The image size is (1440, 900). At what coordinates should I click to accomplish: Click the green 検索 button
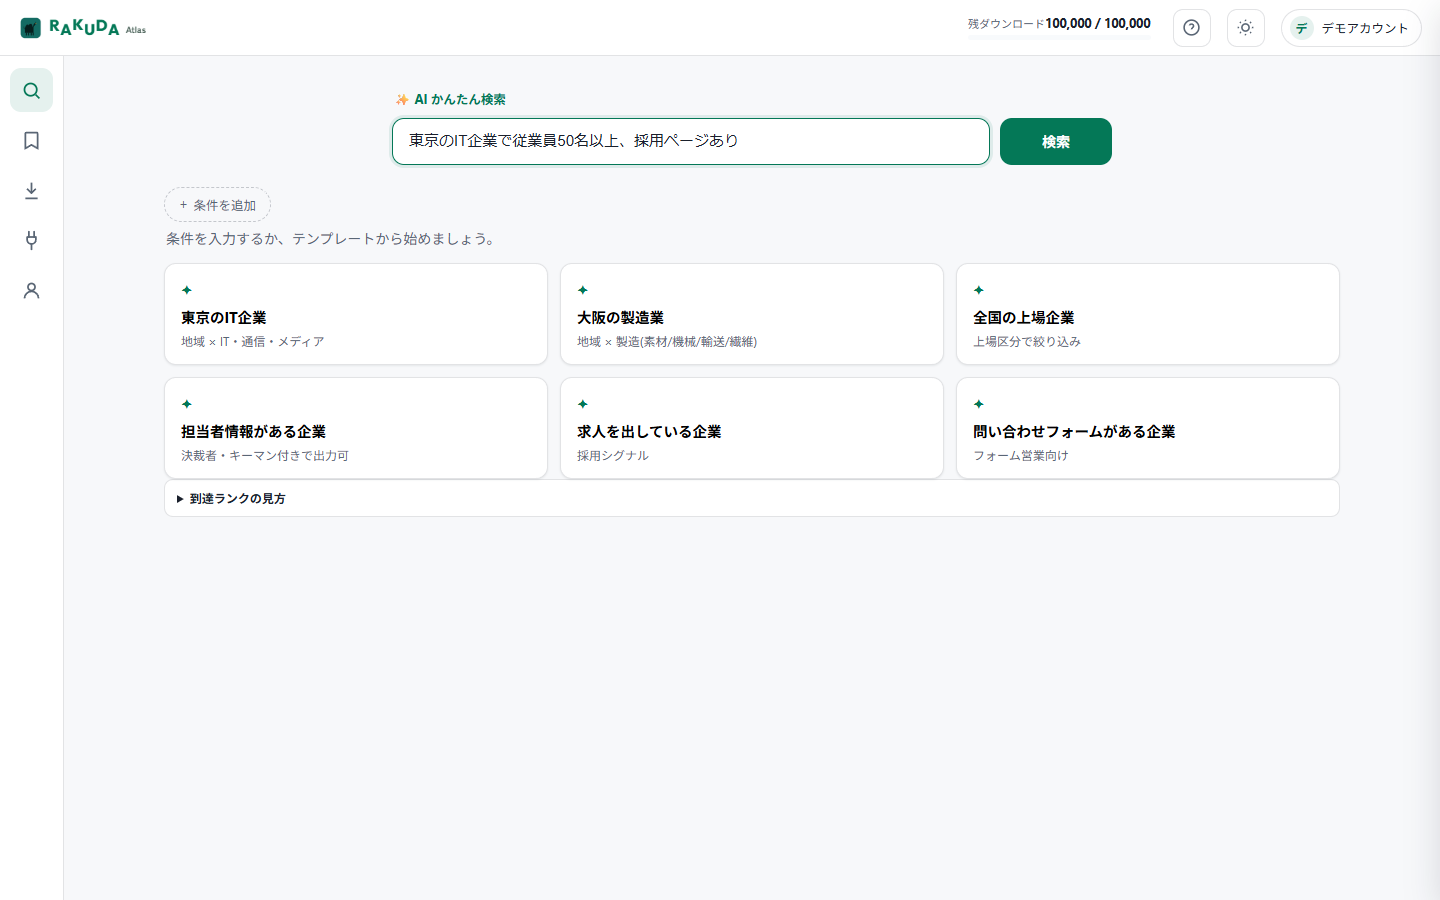(1055, 141)
